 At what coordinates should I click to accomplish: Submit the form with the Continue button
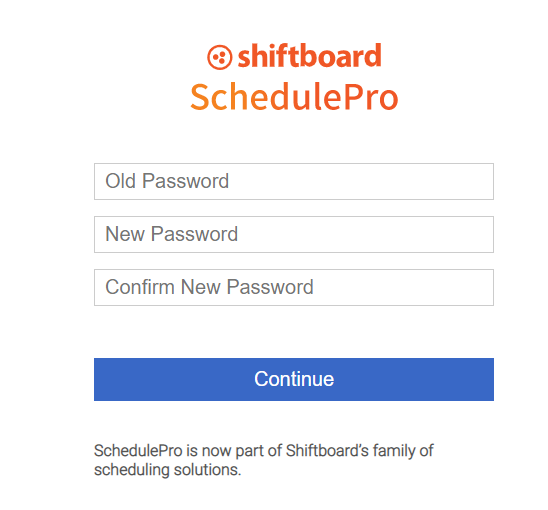click(x=294, y=379)
